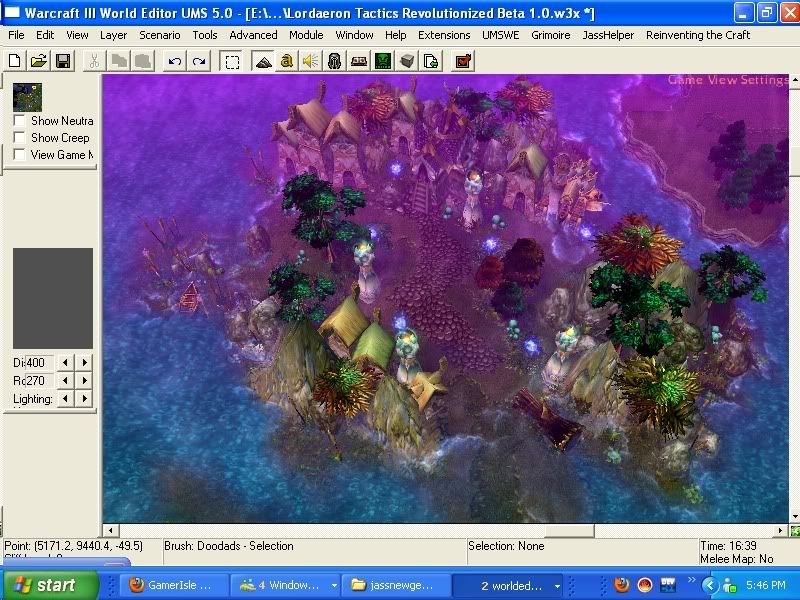
Task: Open the Object Editor
Action: tap(334, 61)
